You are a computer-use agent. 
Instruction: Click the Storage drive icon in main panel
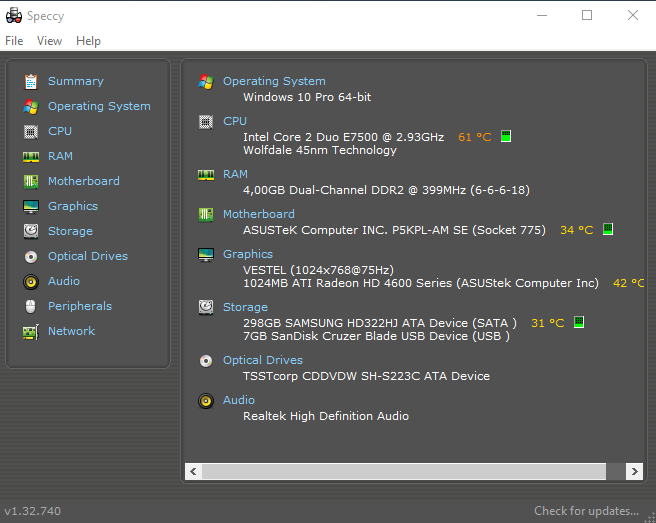tap(205, 308)
